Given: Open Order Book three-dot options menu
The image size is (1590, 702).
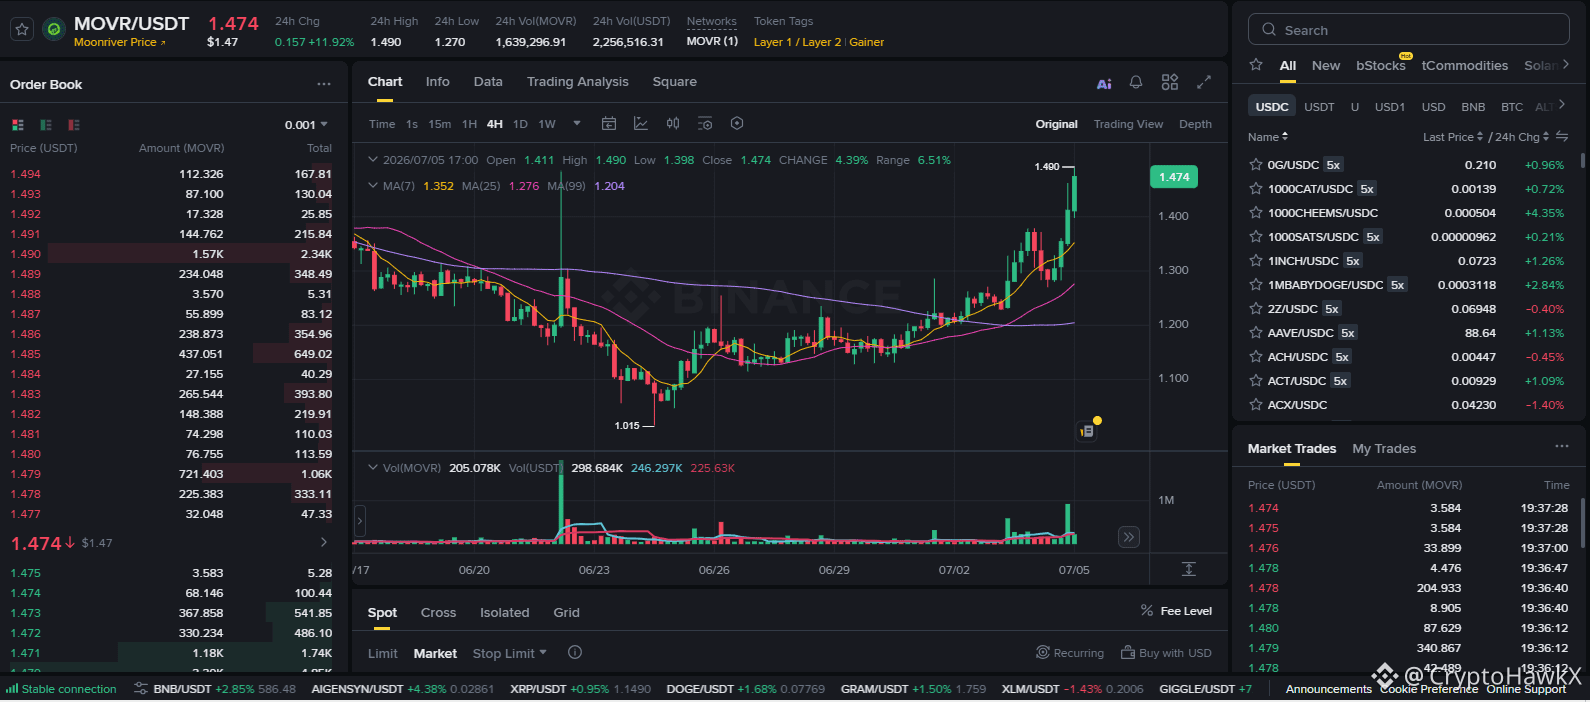Looking at the screenshot, I should (x=323, y=84).
